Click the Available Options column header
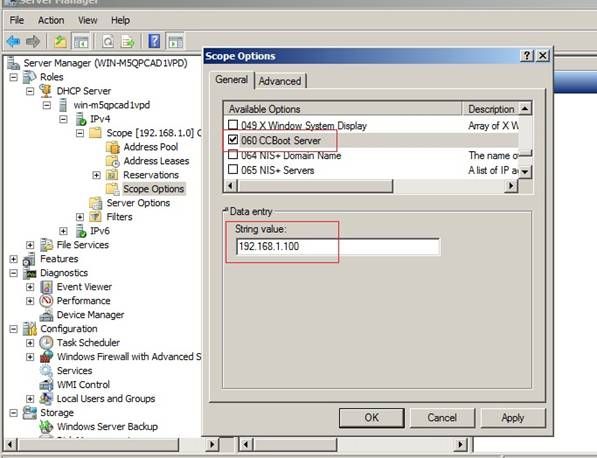Viewport: 597px width, 458px height. pyautogui.click(x=343, y=109)
